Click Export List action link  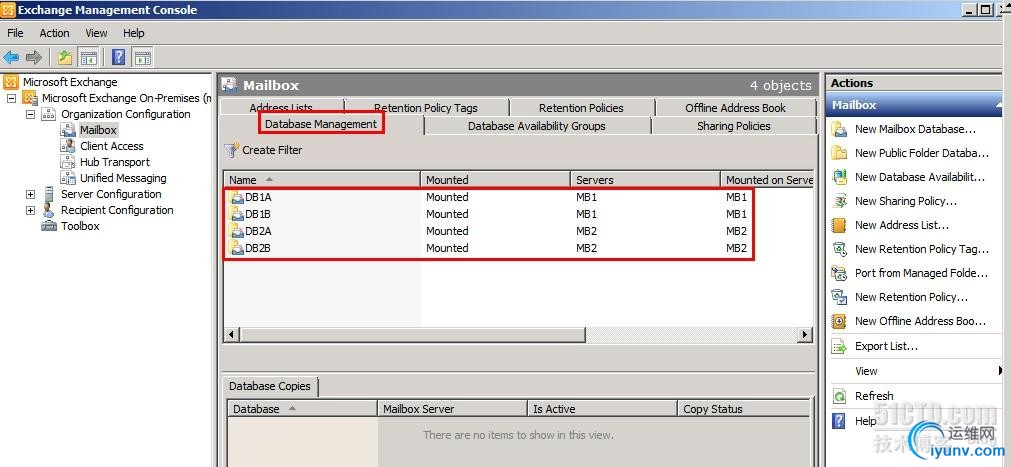point(886,346)
